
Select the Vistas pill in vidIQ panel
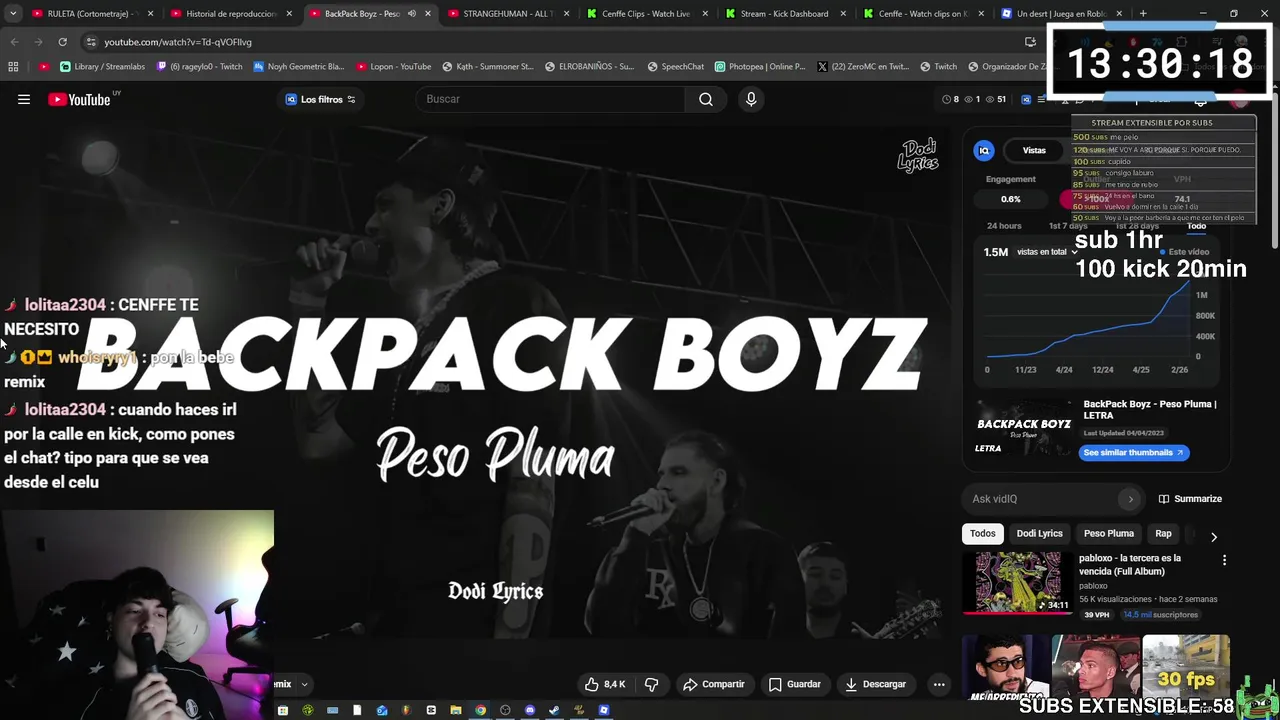(x=1034, y=150)
